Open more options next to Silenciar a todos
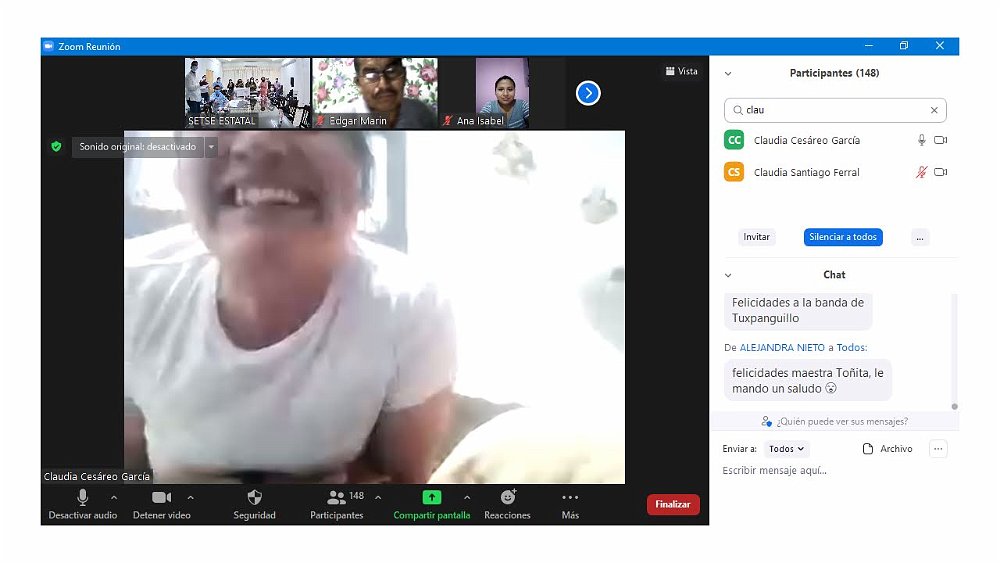1000x563 pixels. point(920,237)
